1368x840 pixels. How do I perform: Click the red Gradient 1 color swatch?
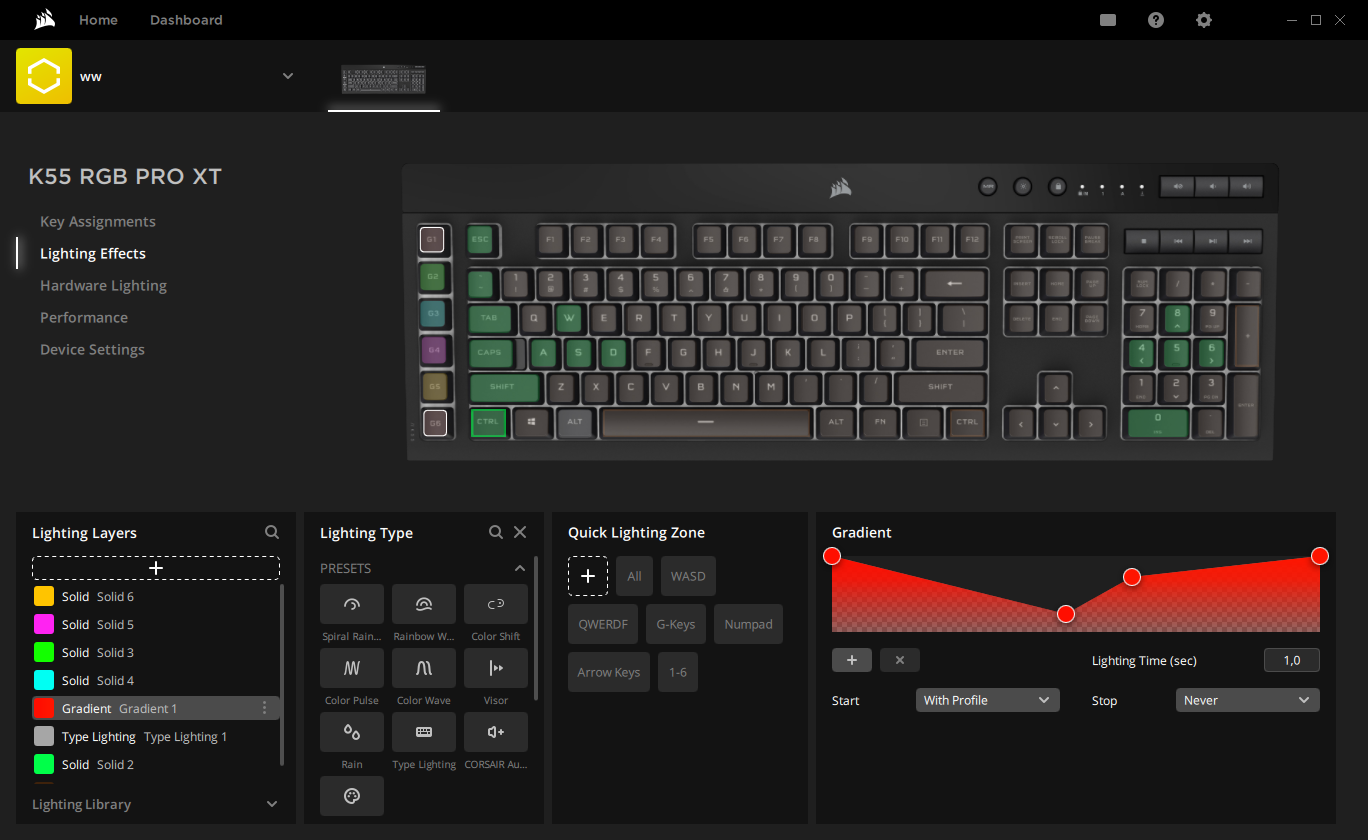(44, 708)
